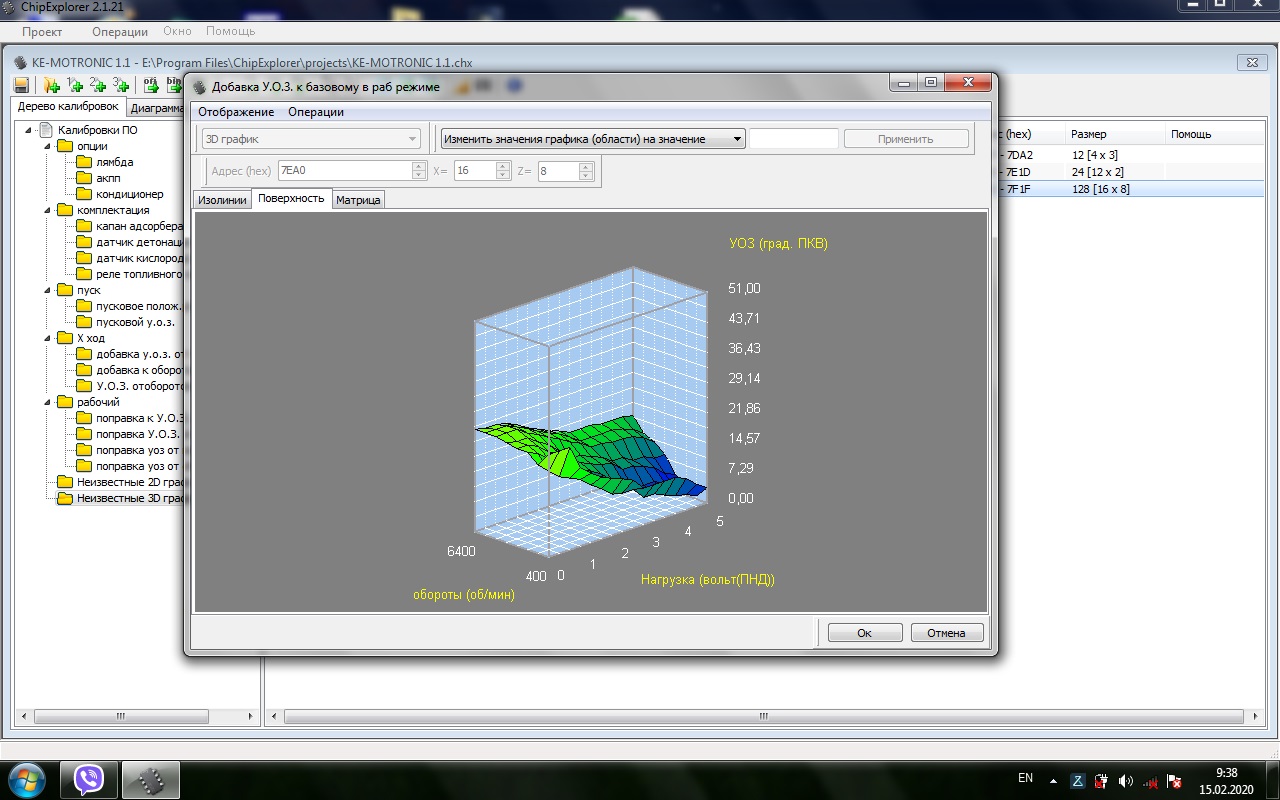Open the 'Операции' menu in dialog
This screenshot has height=800, width=1280.
click(x=316, y=112)
